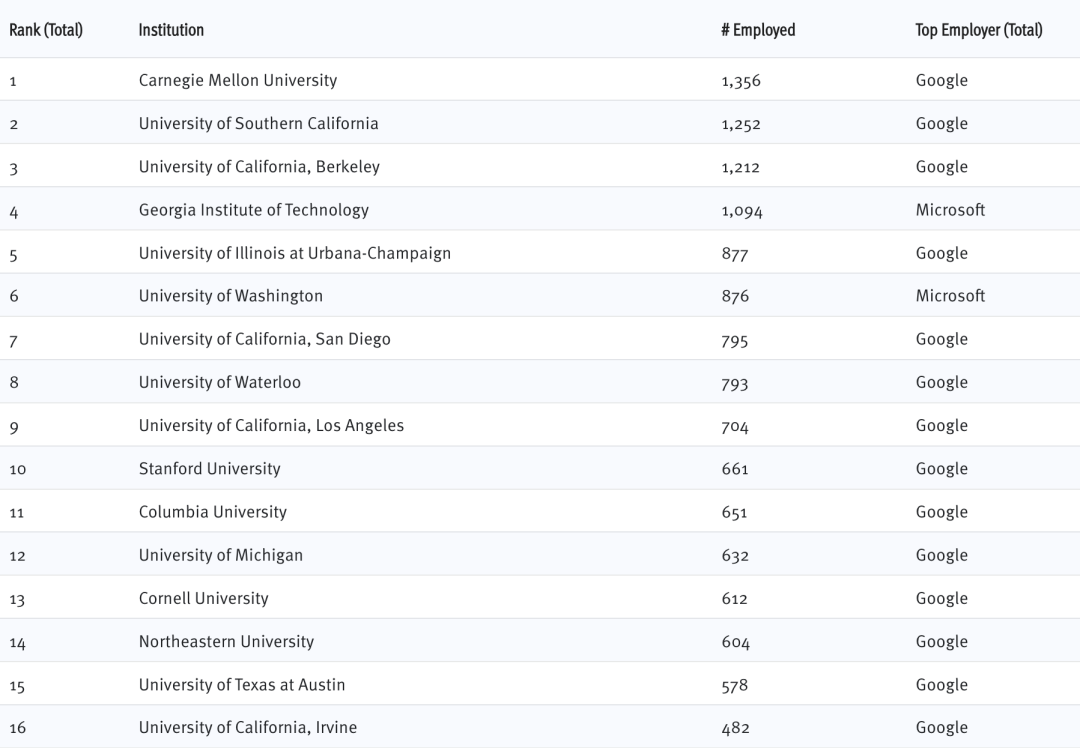Select University of California, Los Angeles

271,426
